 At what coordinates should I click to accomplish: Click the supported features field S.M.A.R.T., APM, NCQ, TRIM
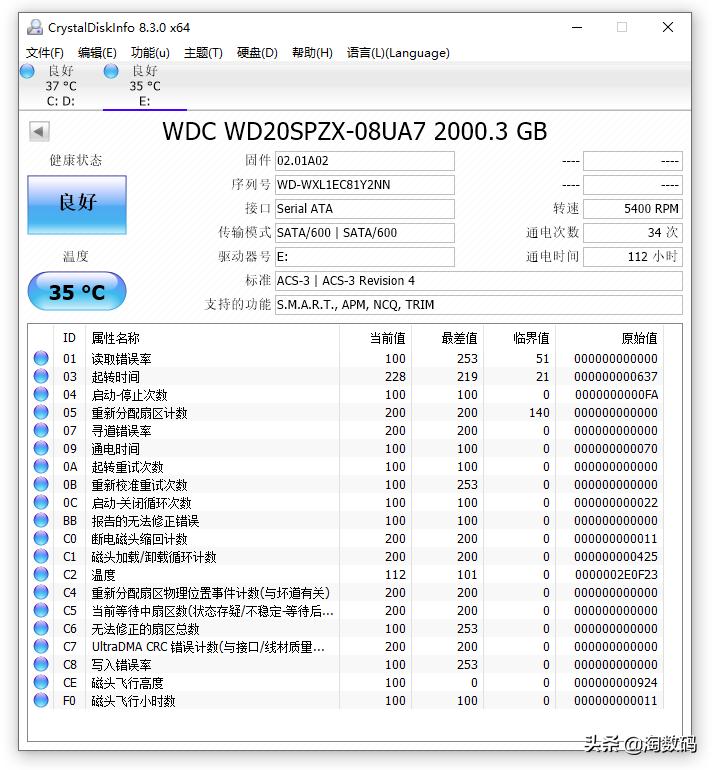(x=478, y=305)
